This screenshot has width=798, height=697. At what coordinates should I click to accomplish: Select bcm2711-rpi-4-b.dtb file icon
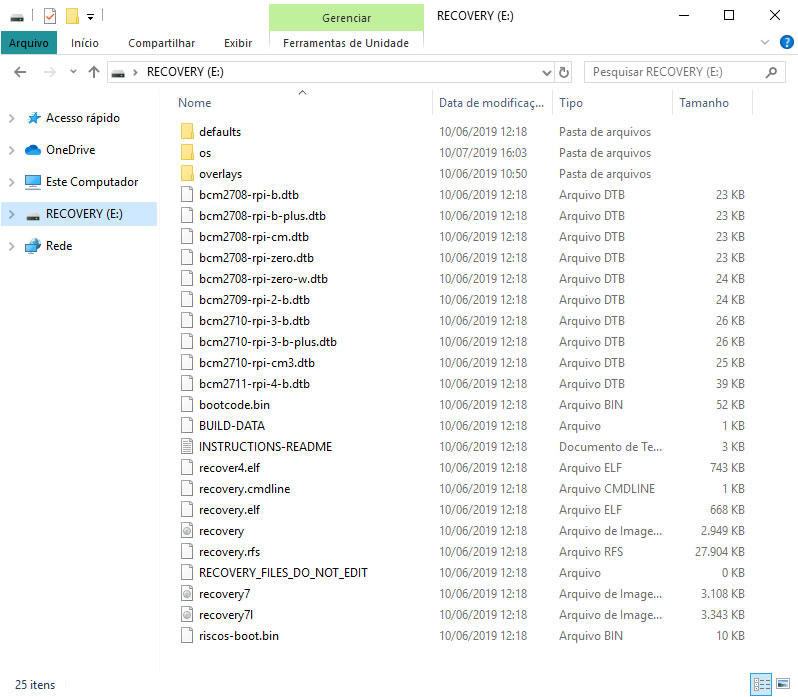[187, 383]
